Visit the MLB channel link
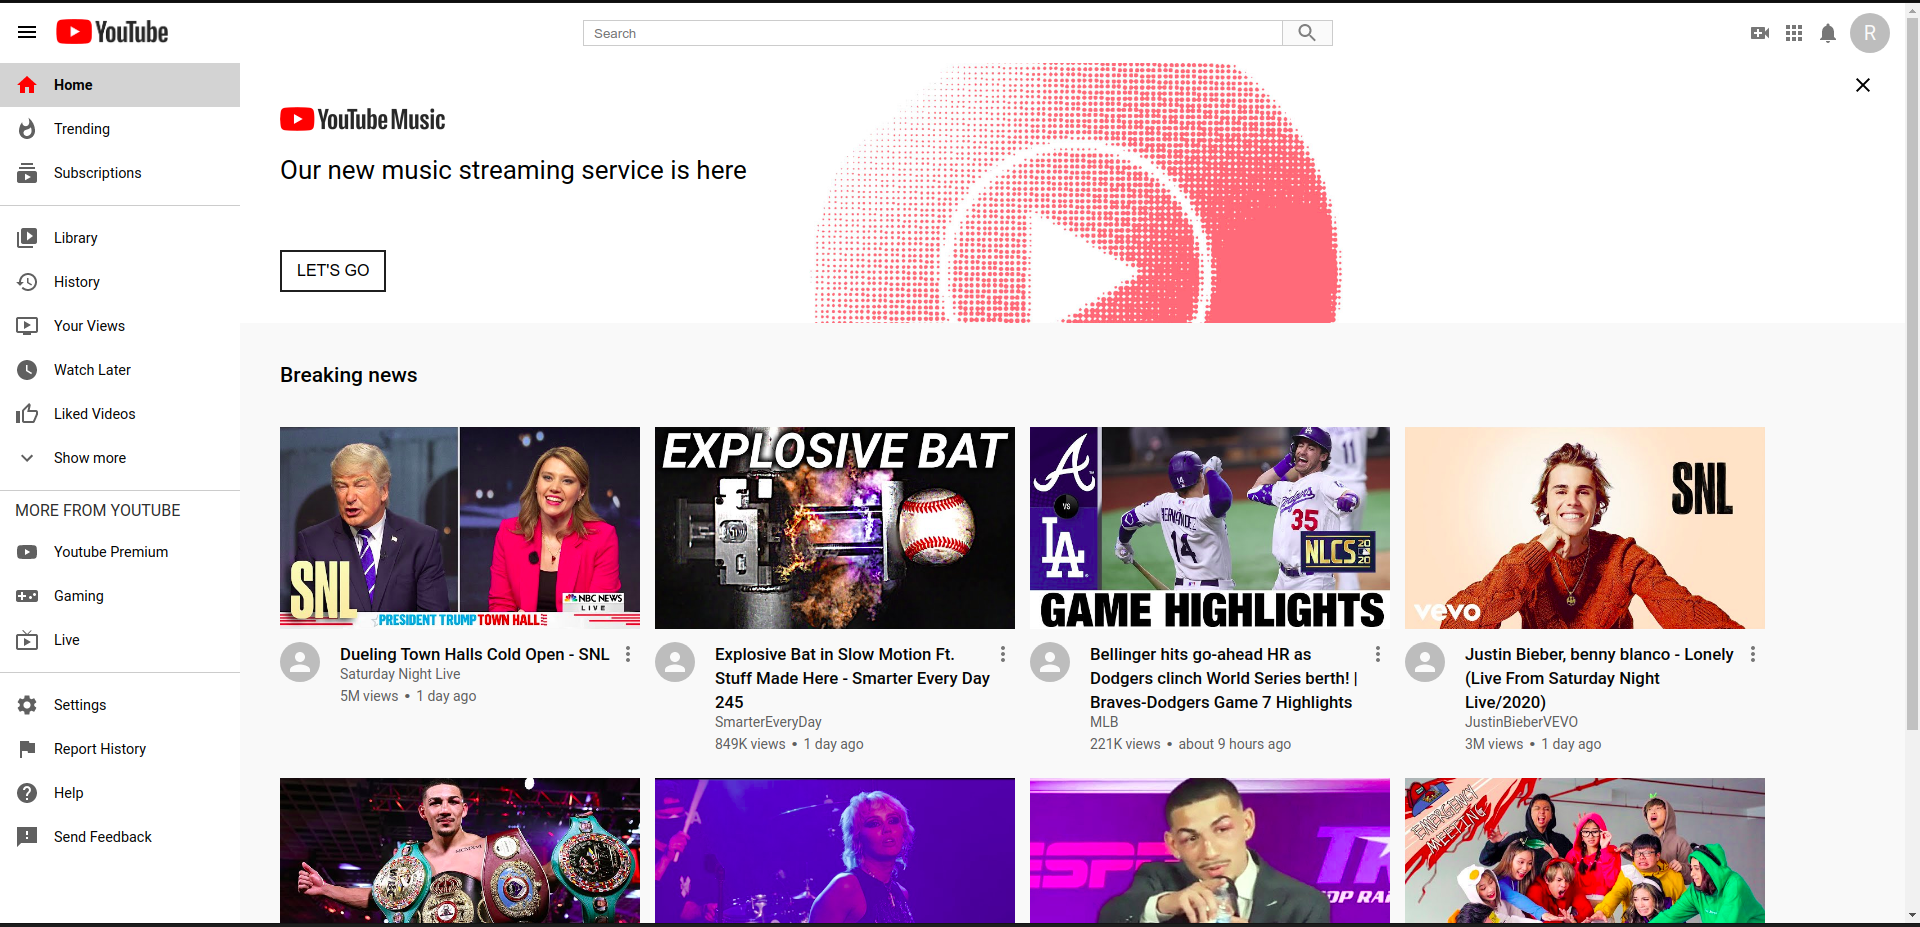1920x927 pixels. point(1104,722)
